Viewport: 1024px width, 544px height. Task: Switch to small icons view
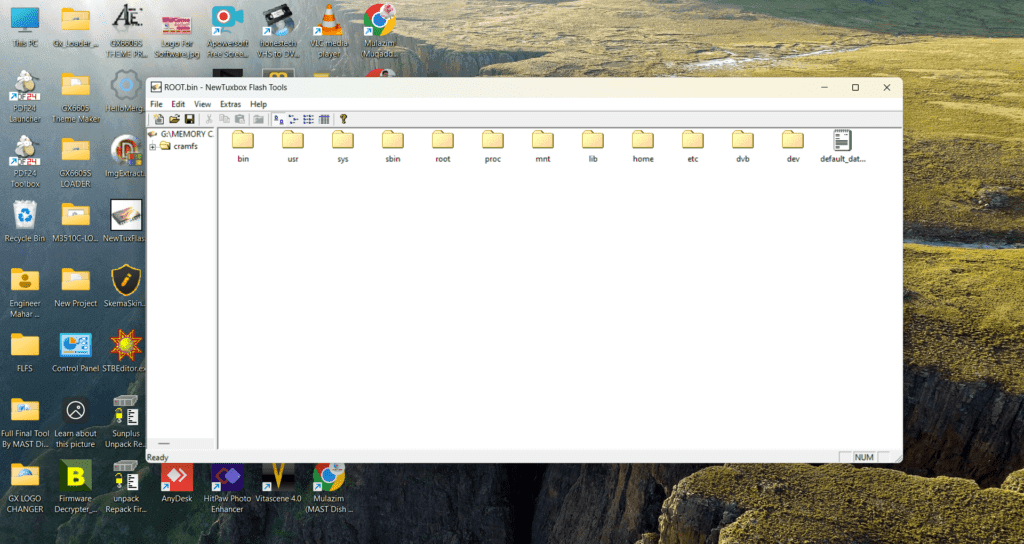[x=293, y=119]
